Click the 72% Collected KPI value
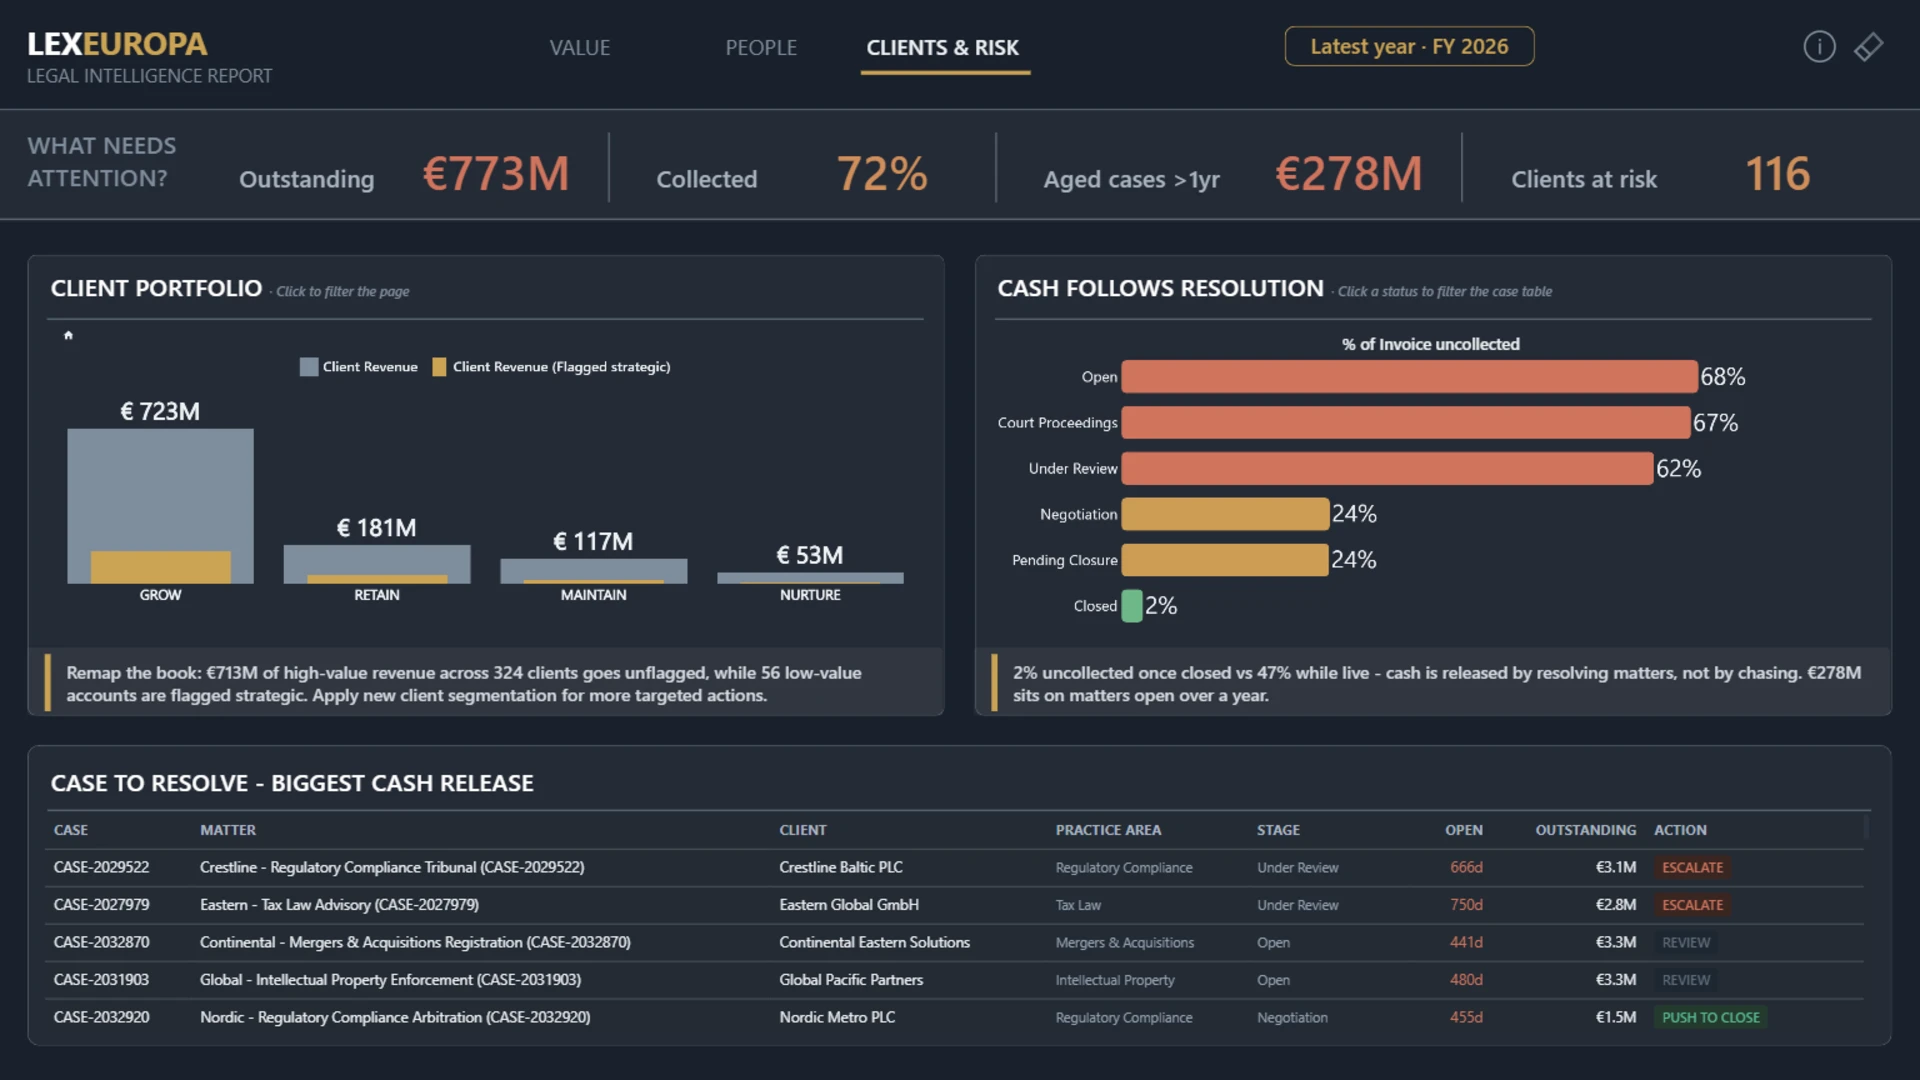Viewport: 1920px width, 1080px height. coord(882,174)
